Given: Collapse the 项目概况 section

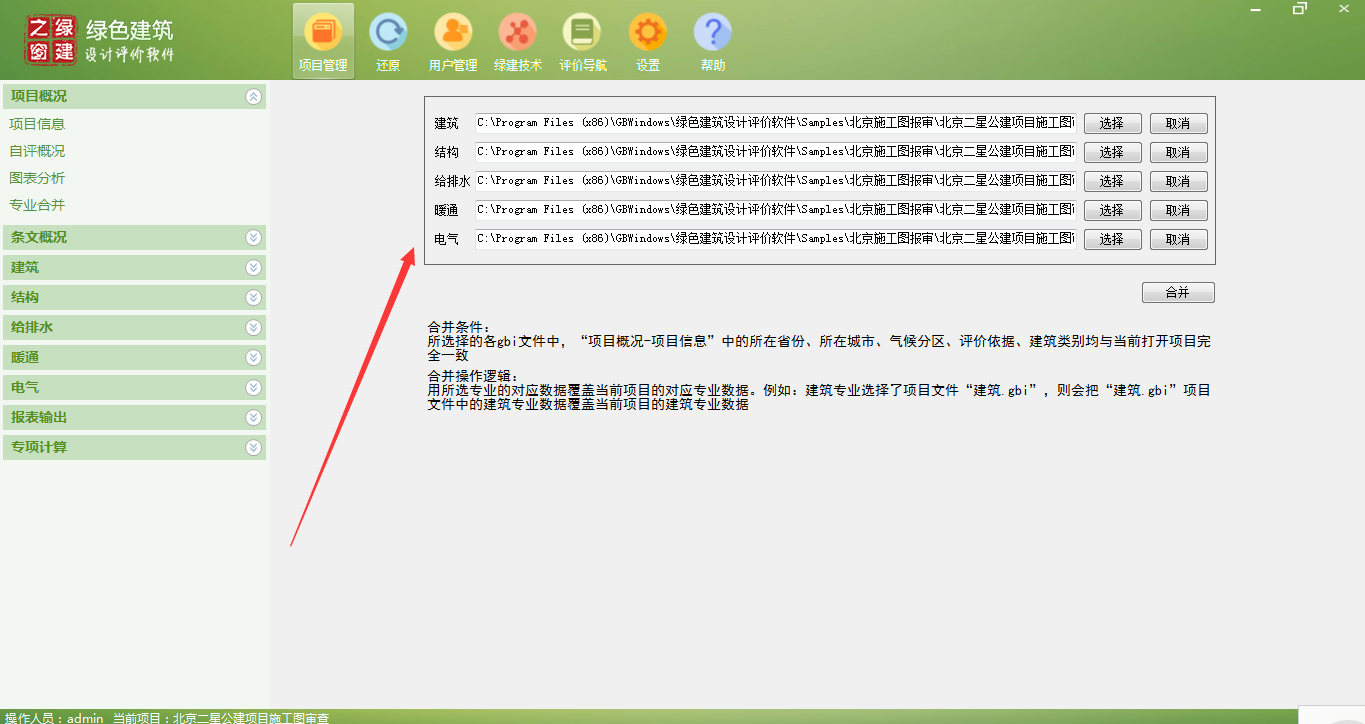Looking at the screenshot, I should (253, 97).
